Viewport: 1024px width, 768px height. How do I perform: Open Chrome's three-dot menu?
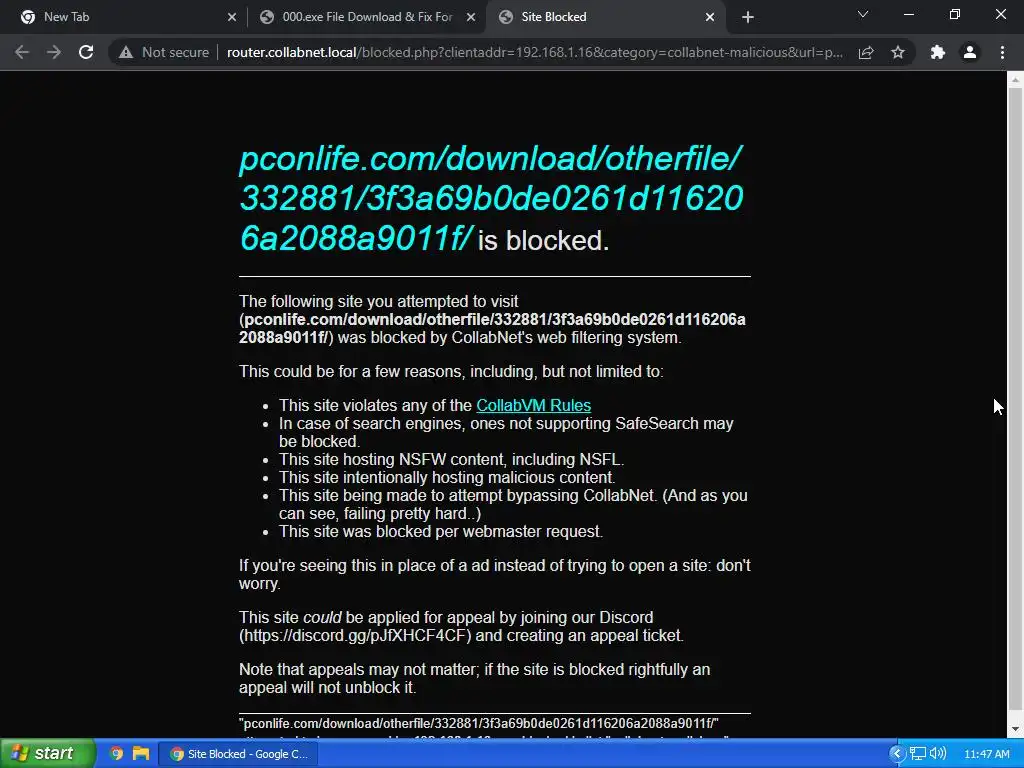click(1002, 52)
